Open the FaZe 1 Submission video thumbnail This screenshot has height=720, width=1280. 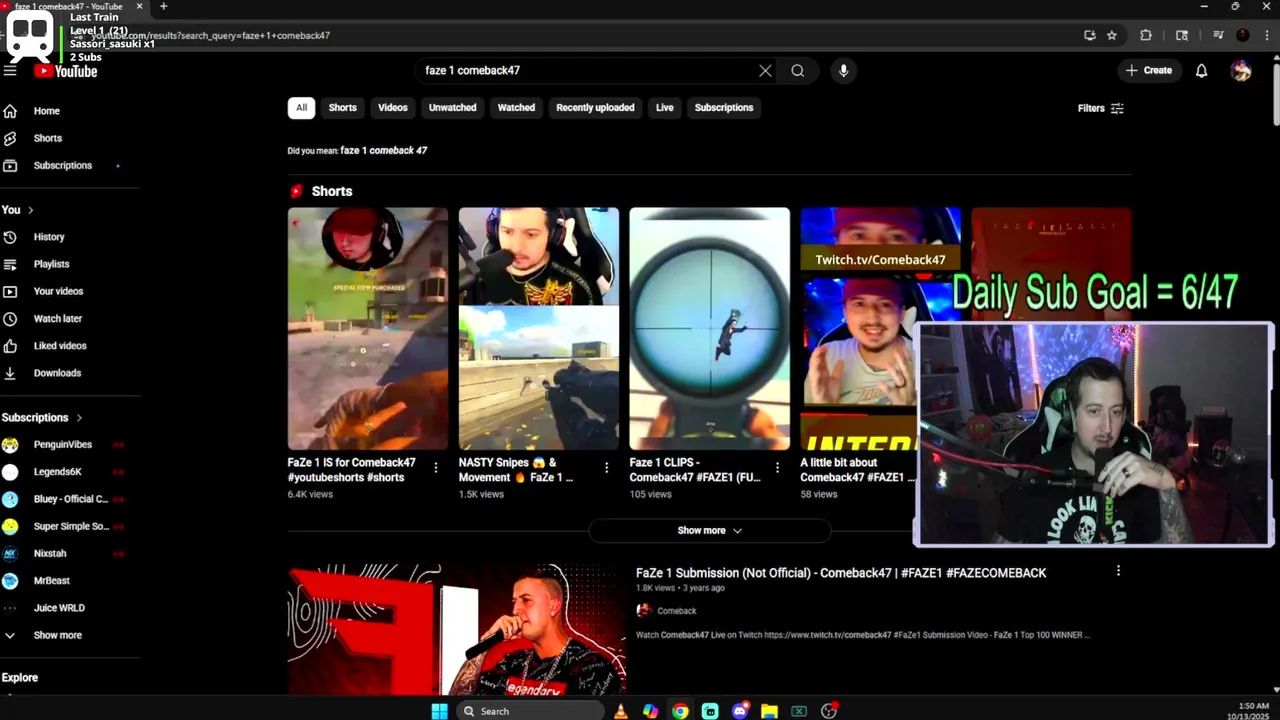coord(456,629)
